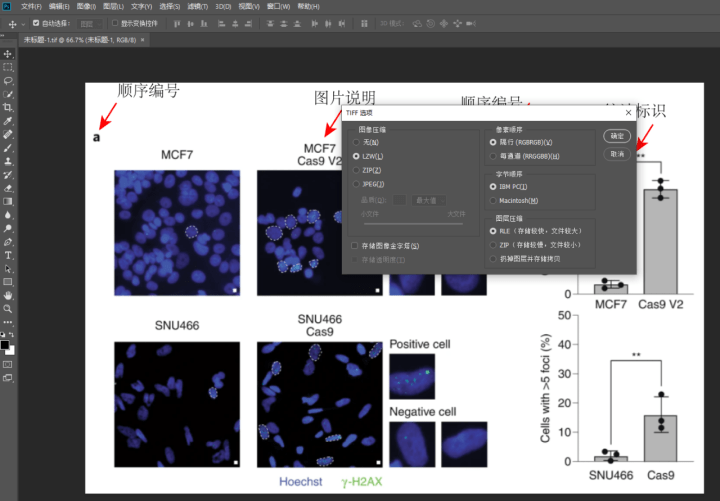Select Macintosh byte order
The image size is (720, 501).
(493, 199)
